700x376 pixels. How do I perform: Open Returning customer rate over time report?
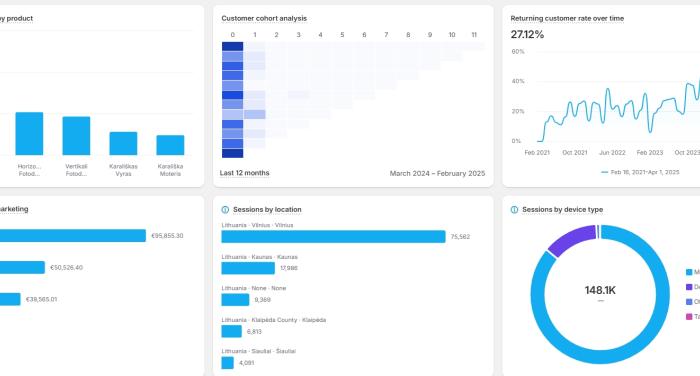coord(567,18)
